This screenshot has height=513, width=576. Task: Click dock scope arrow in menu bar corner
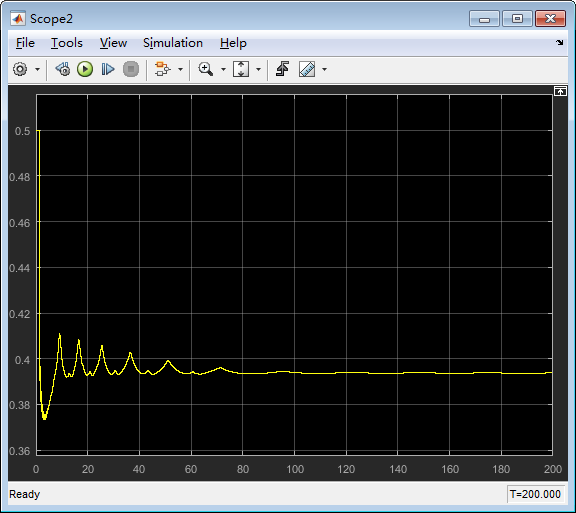tap(559, 43)
